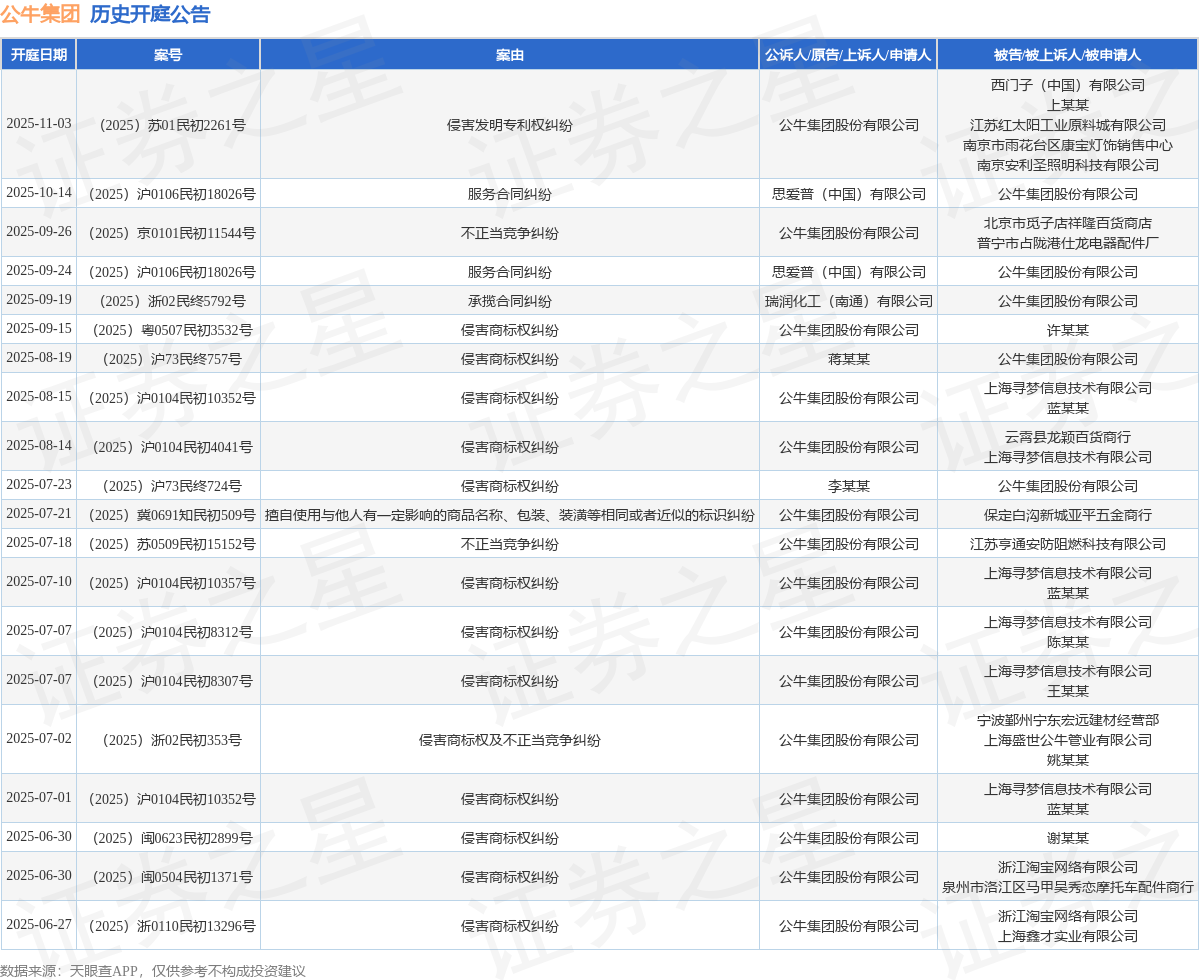Click the 数据来源:天眼查APP footer note
Viewport: 1199px width, 980px height.
[153, 971]
